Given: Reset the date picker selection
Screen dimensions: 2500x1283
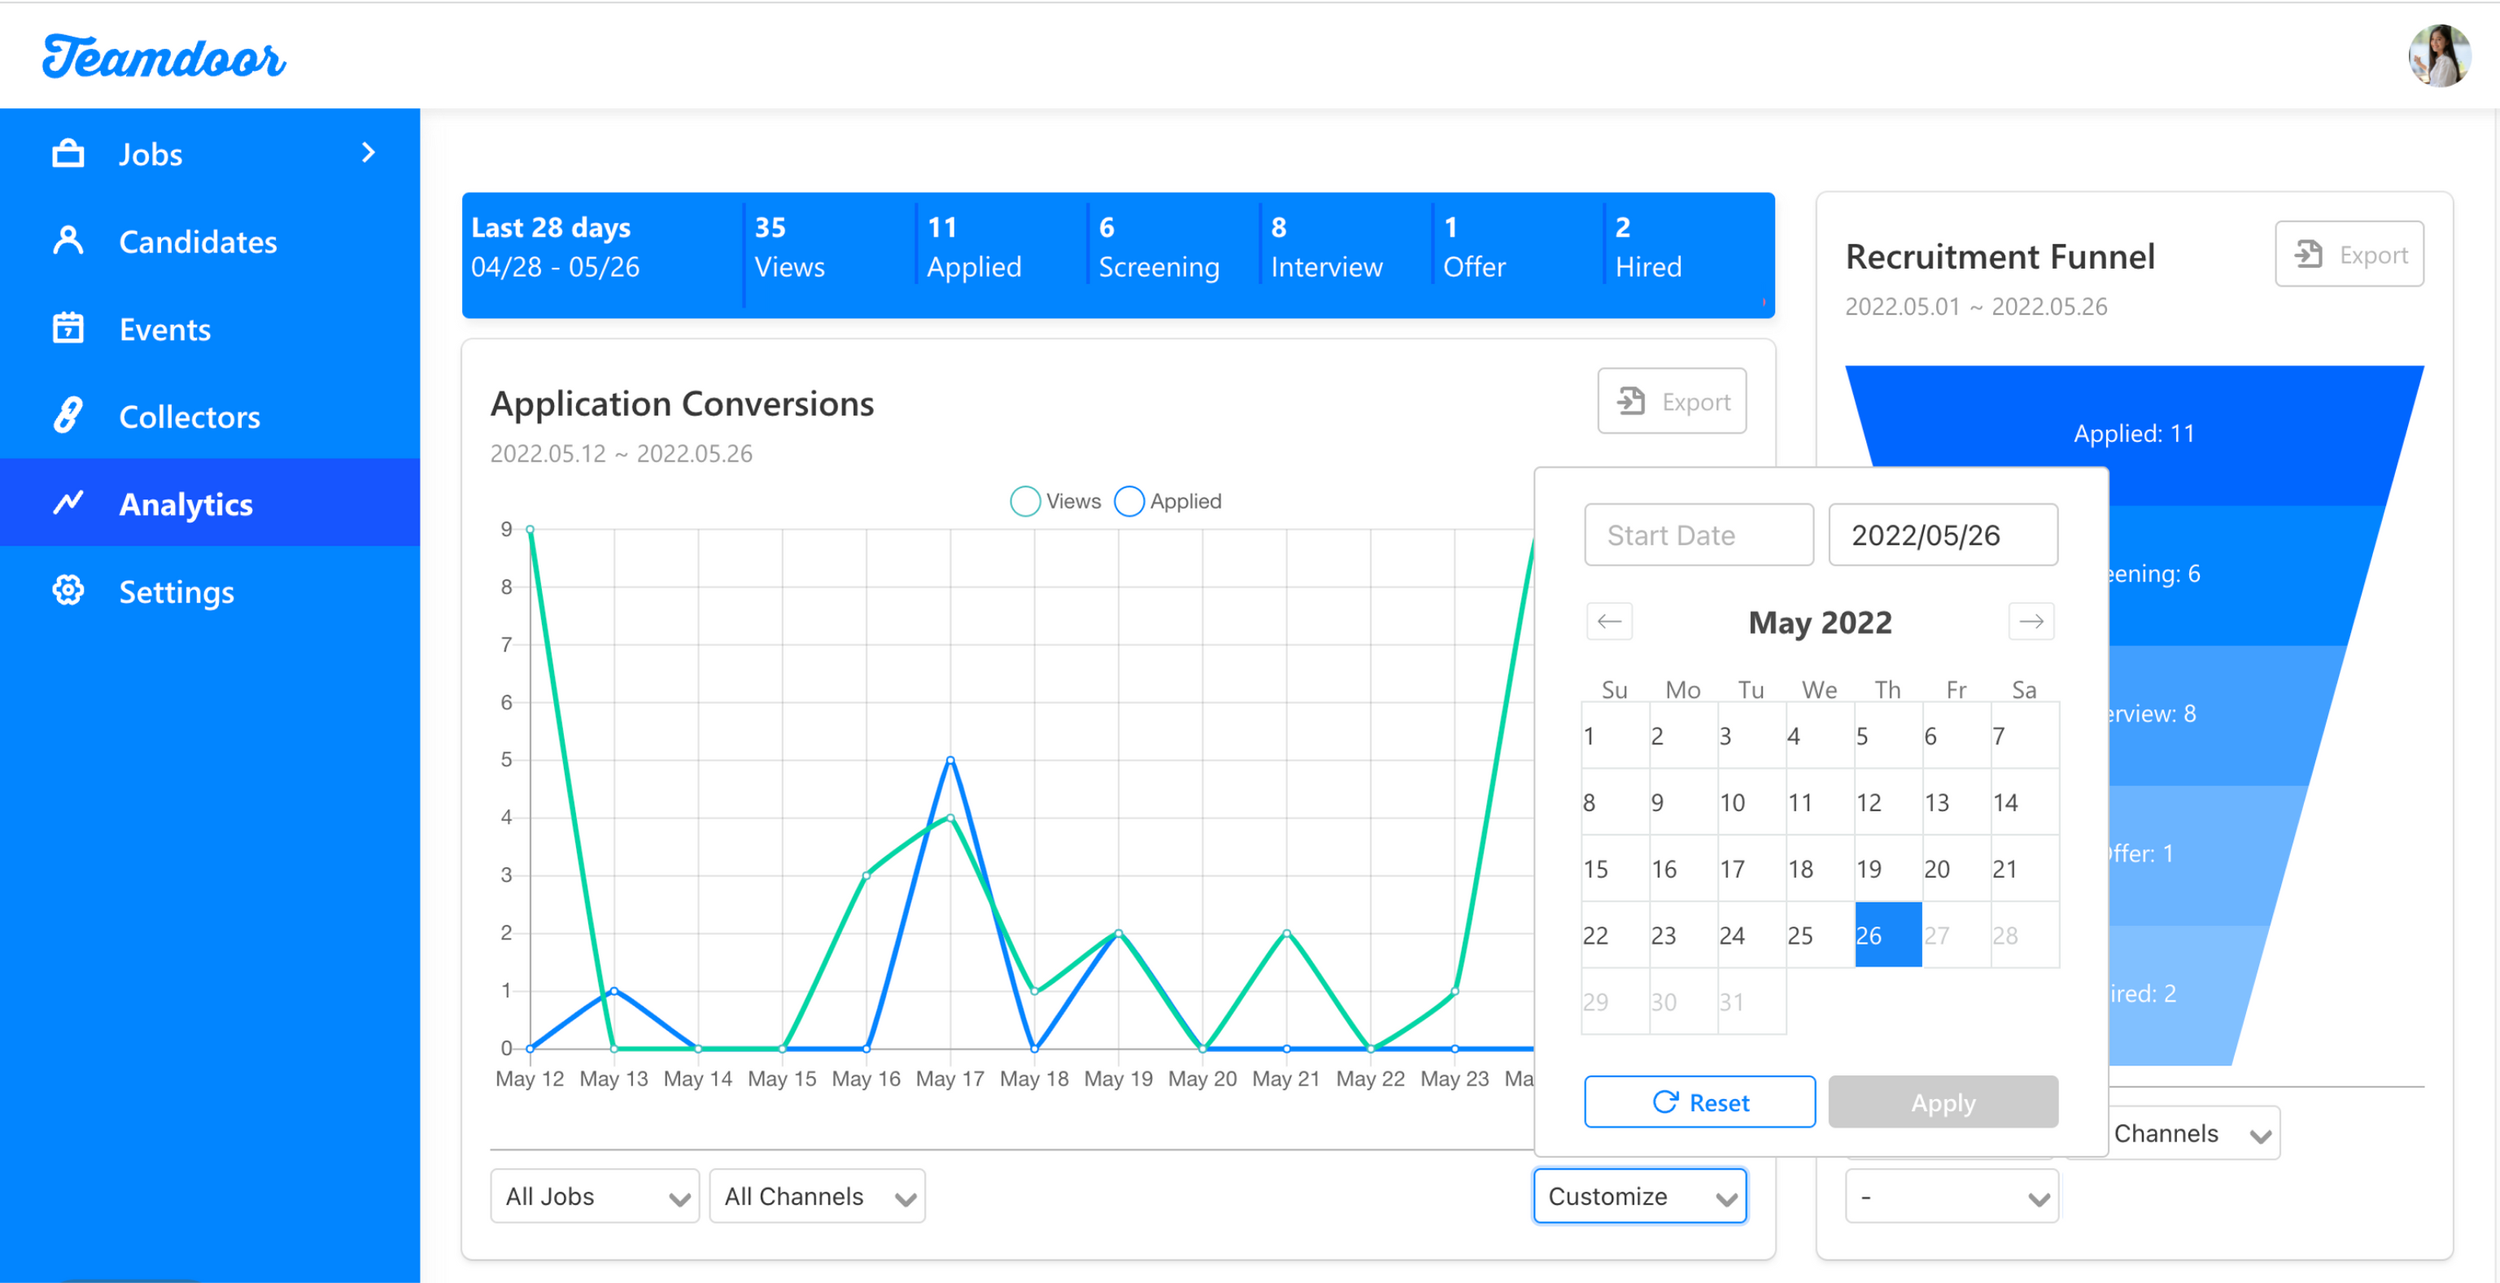Looking at the screenshot, I should [1699, 1102].
